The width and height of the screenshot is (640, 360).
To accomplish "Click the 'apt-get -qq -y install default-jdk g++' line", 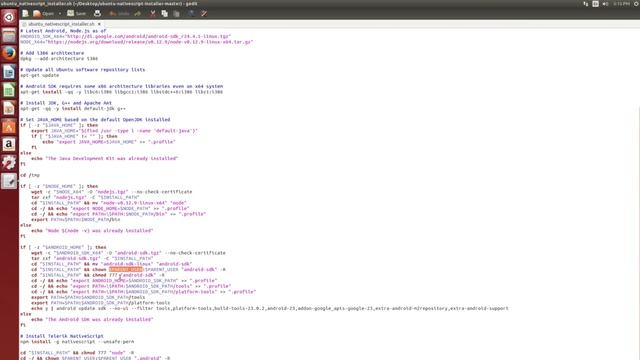I will coord(73,109).
